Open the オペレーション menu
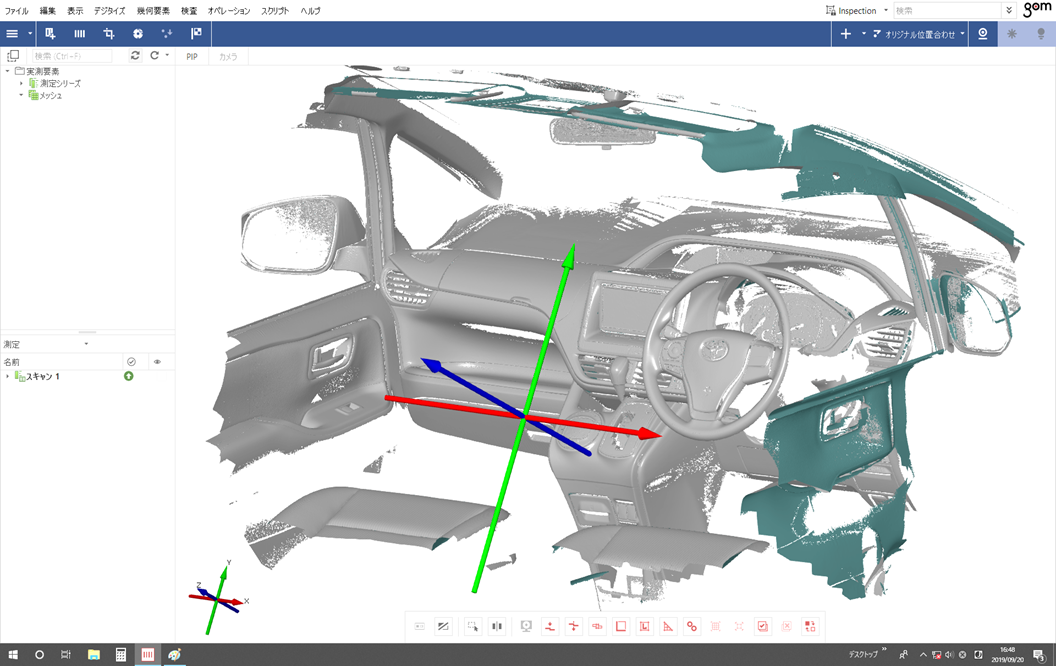1056x666 pixels. pyautogui.click(x=229, y=10)
